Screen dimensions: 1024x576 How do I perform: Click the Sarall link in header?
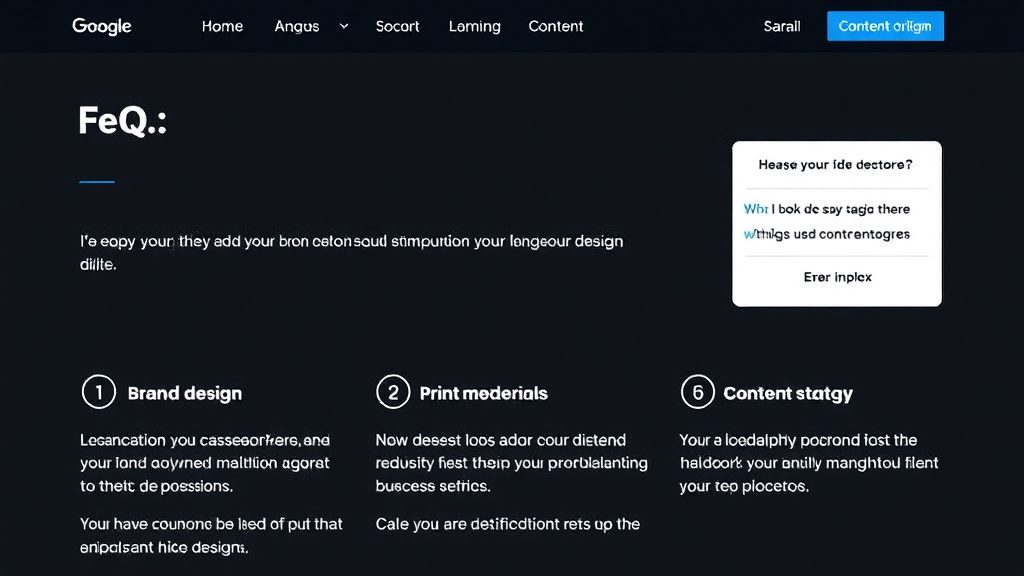coord(782,26)
